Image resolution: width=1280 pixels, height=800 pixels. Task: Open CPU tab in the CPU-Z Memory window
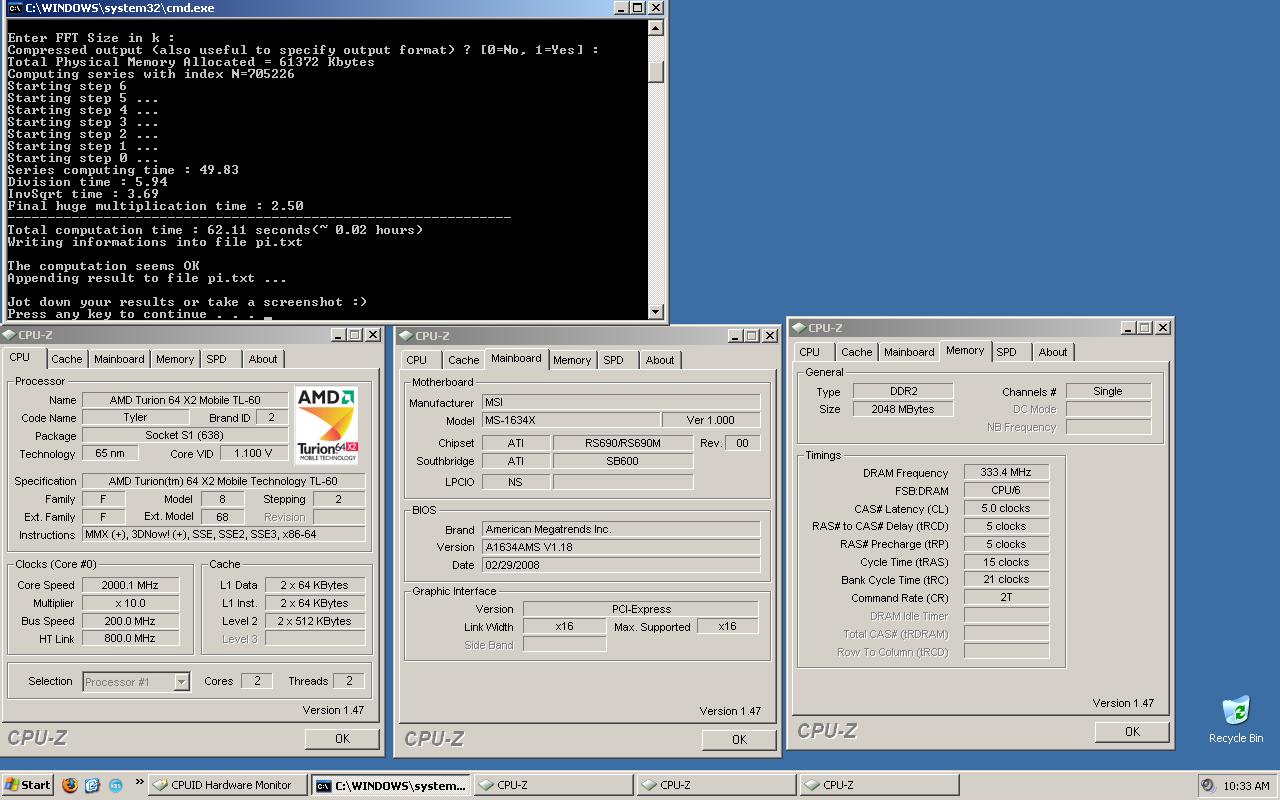click(x=810, y=352)
